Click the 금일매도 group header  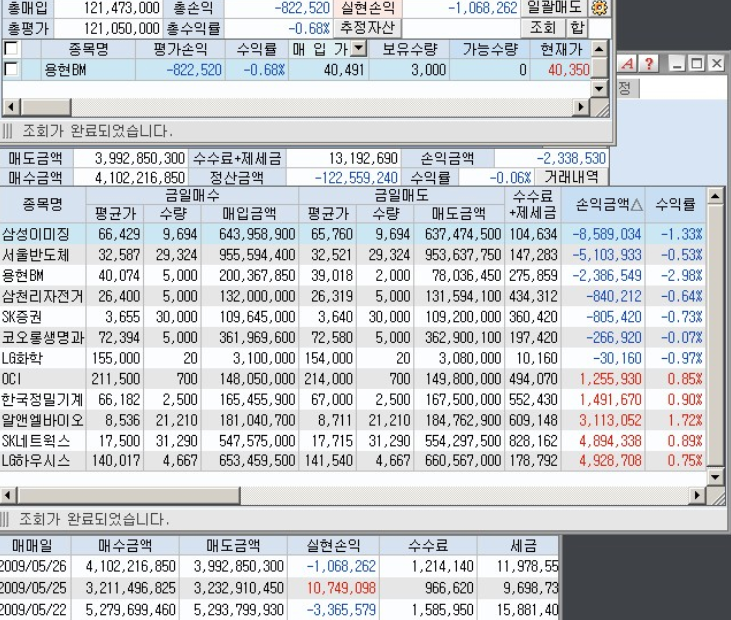(x=401, y=195)
